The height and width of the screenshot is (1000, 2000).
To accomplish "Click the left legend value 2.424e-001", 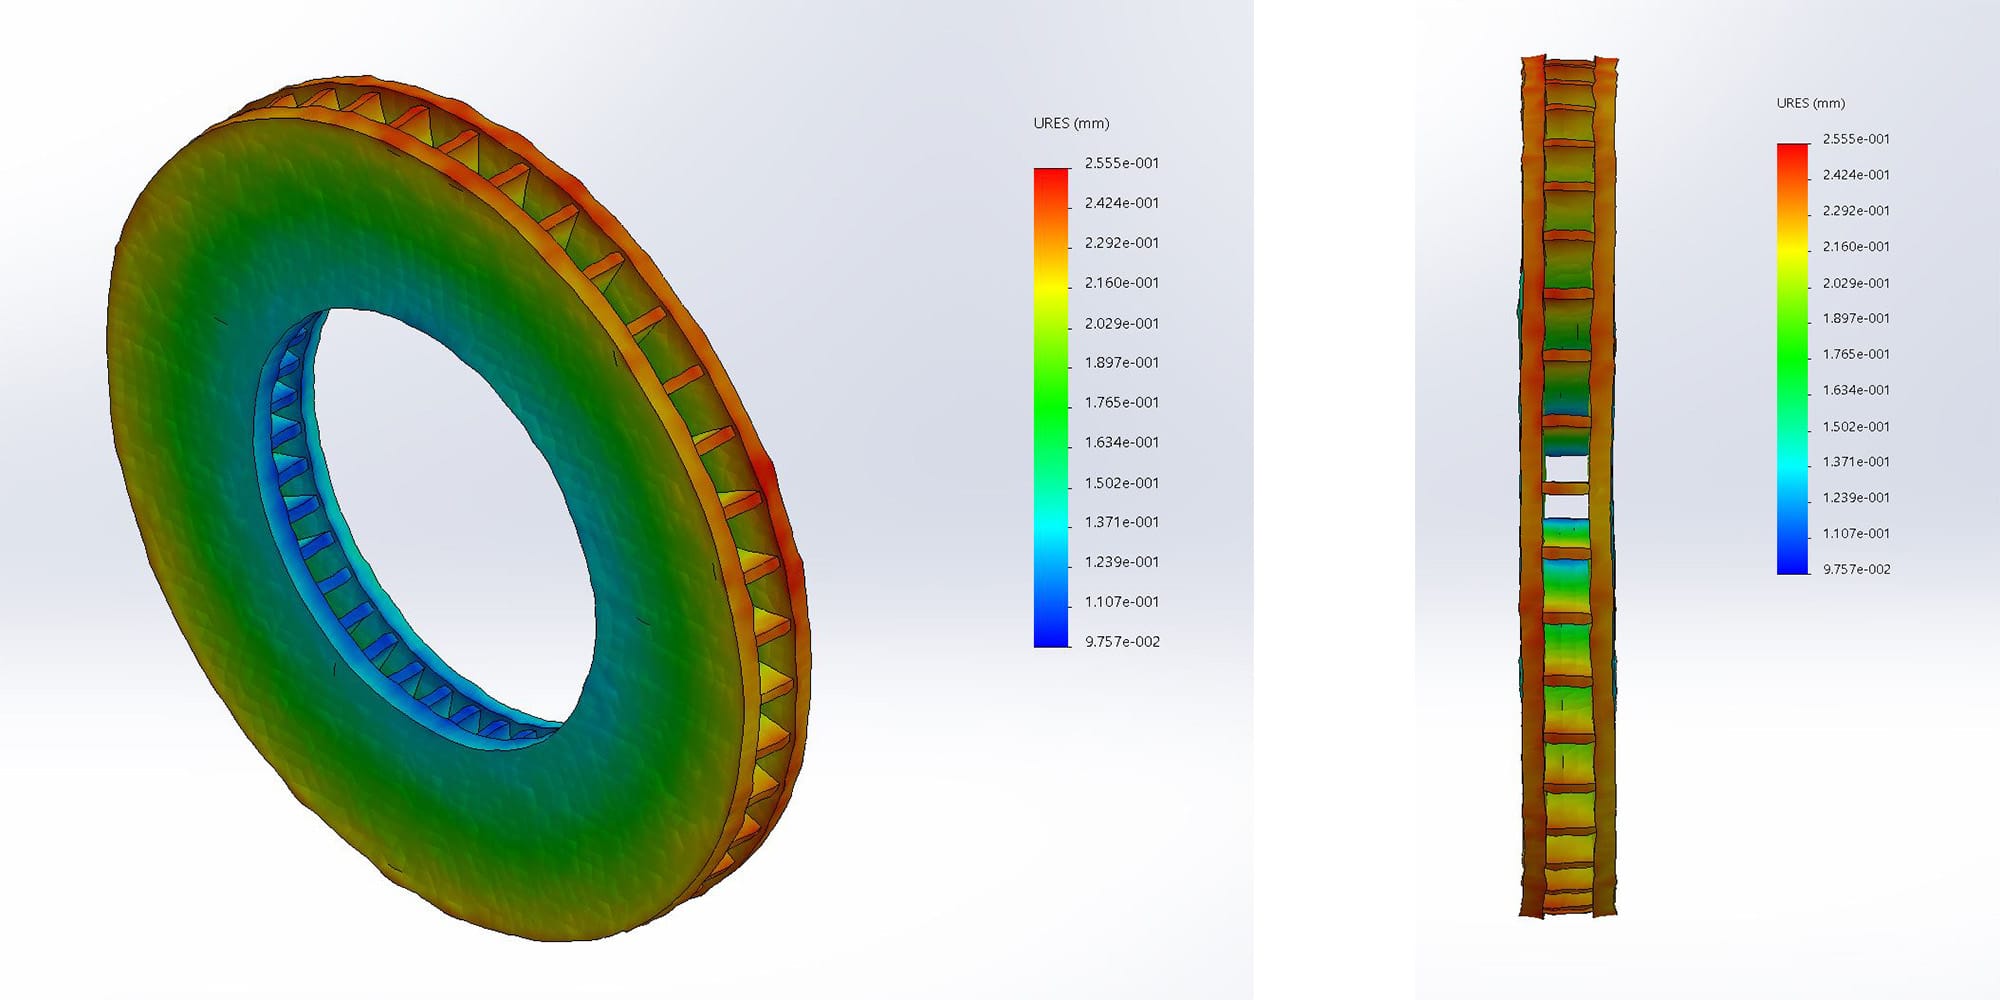I will point(1122,203).
